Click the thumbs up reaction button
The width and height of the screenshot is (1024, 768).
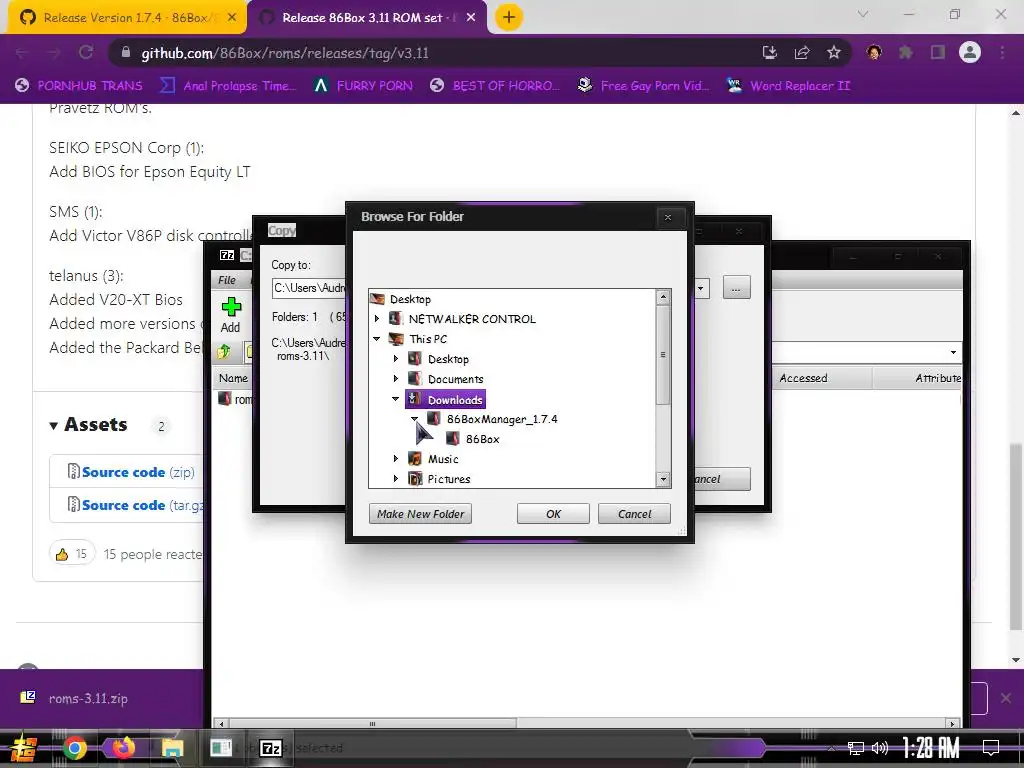[72, 554]
